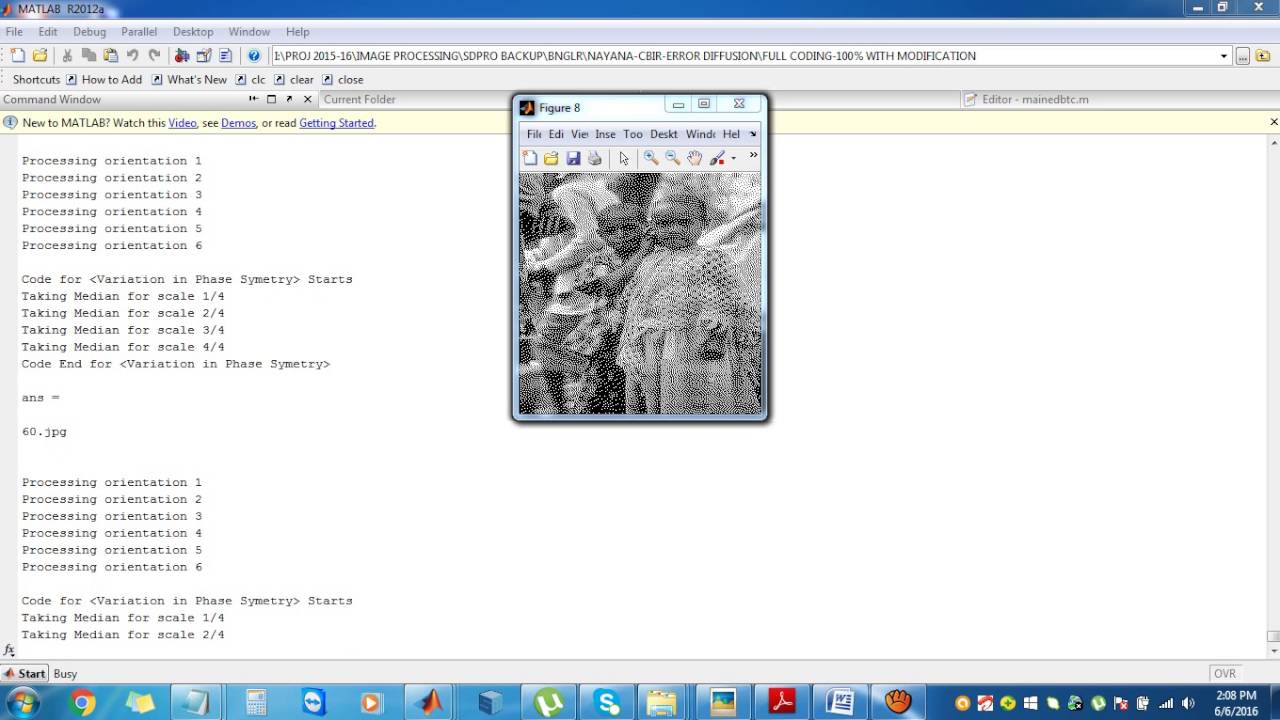Open the Debug menu
This screenshot has width=1280, height=720.
click(89, 32)
